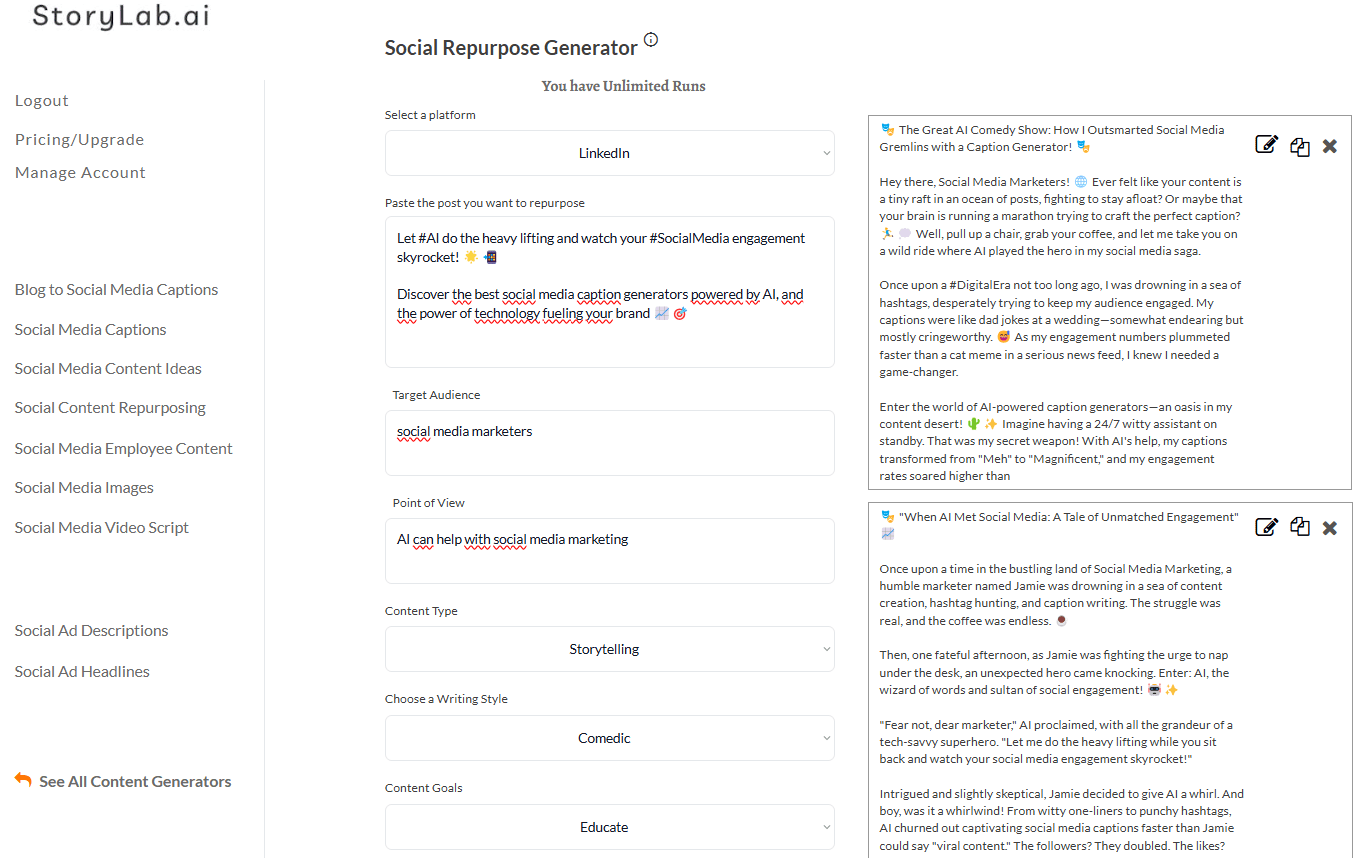Open the Writing Style dropdown showing Comedic
The width and height of the screenshot is (1362, 858).
click(x=609, y=738)
